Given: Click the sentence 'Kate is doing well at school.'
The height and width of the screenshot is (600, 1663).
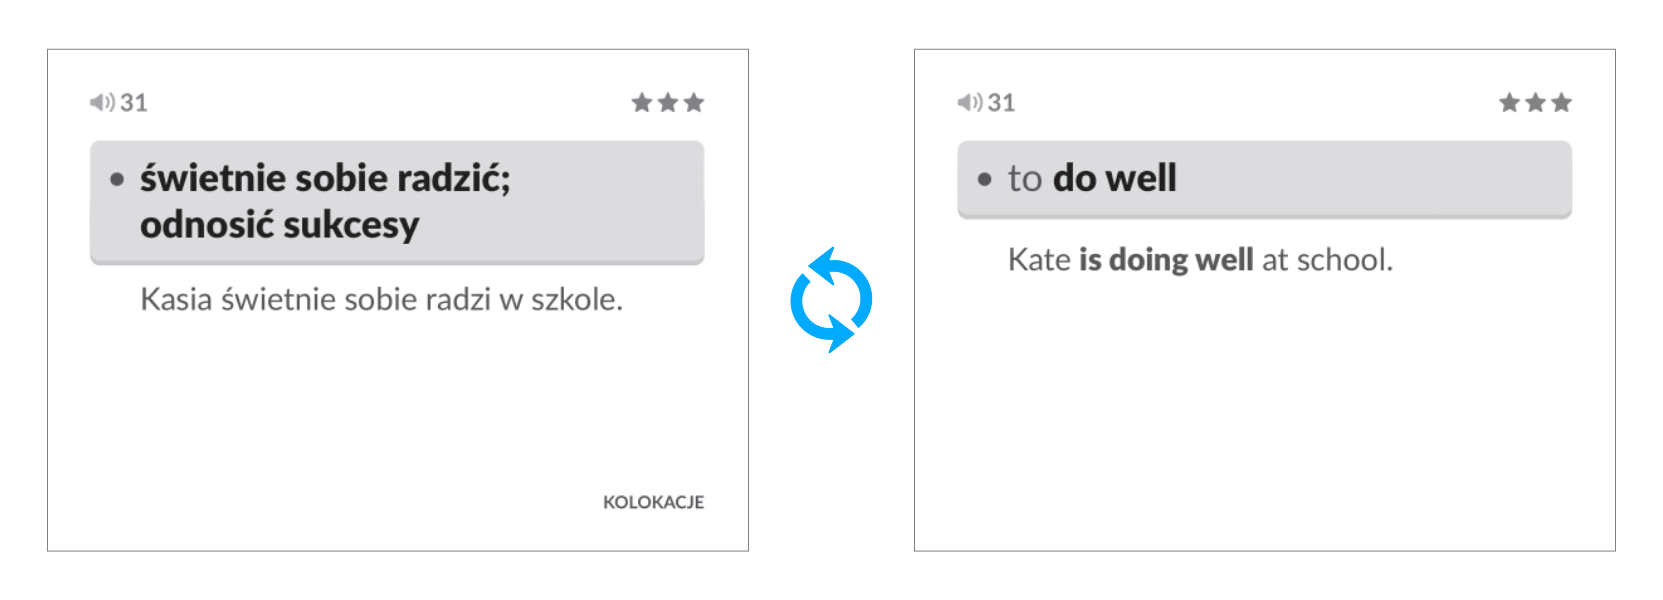Looking at the screenshot, I should (x=1200, y=260).
